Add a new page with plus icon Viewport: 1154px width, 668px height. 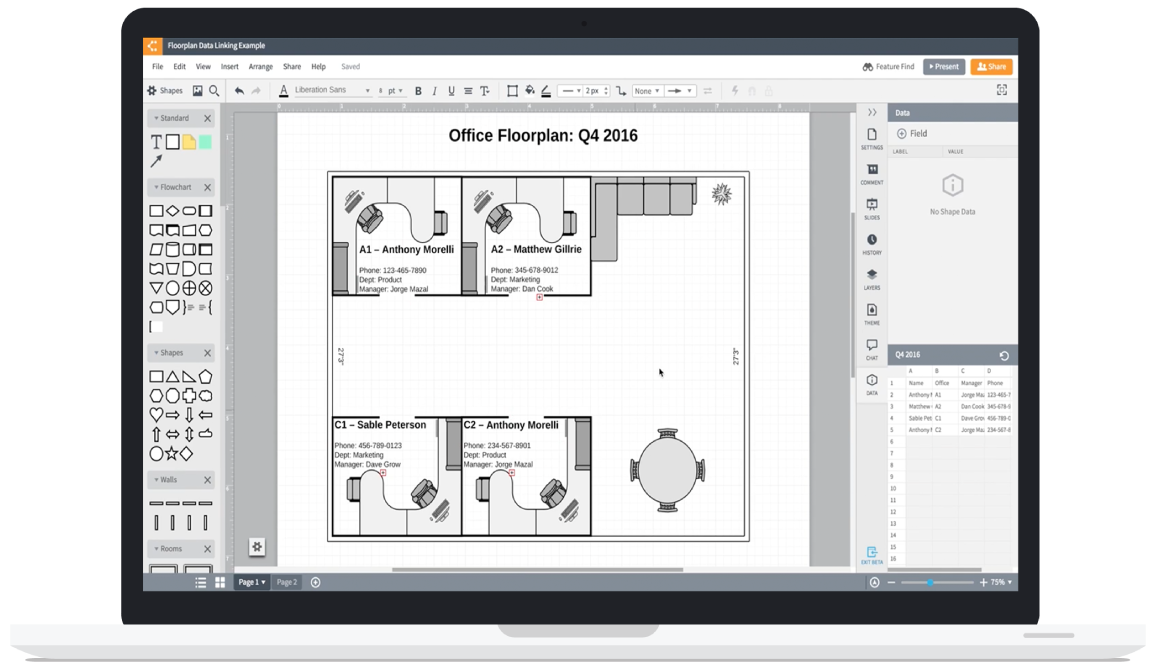click(x=316, y=583)
